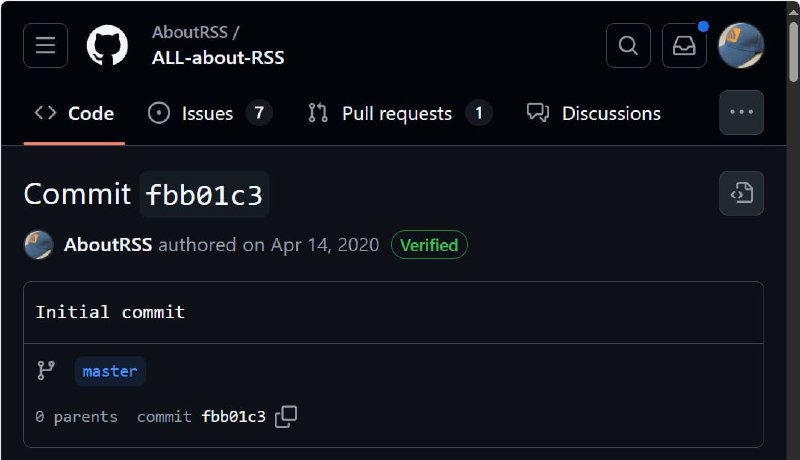Screen dimensions: 800x460
Task: Click the GitHub logo icon
Action: pos(107,46)
